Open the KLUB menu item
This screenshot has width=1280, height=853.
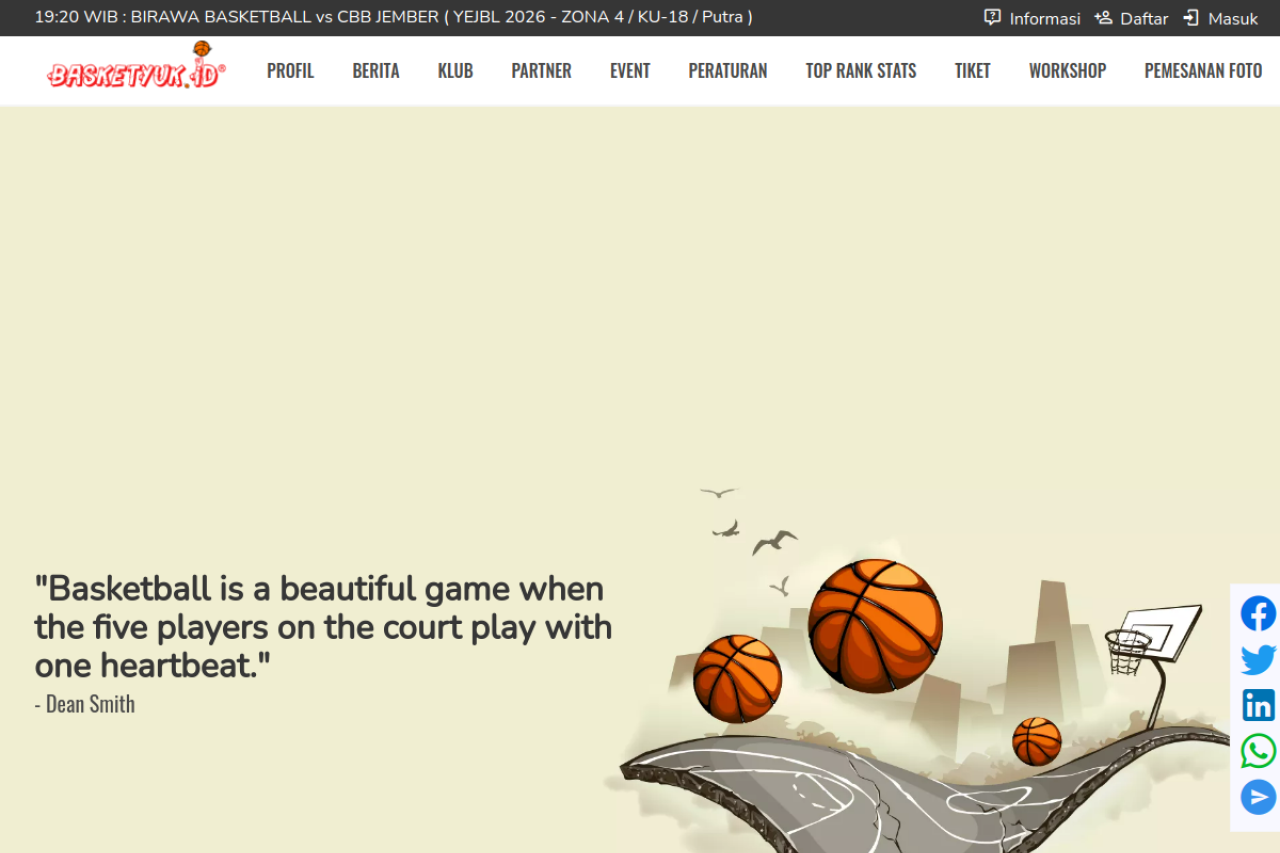tap(455, 71)
